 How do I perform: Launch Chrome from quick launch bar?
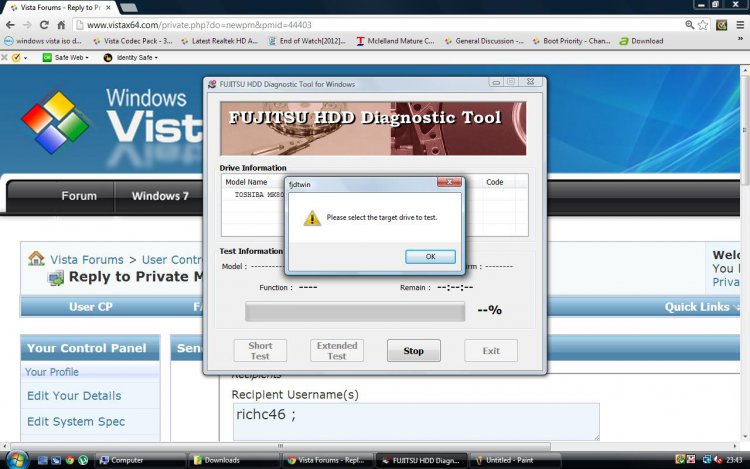(70, 460)
